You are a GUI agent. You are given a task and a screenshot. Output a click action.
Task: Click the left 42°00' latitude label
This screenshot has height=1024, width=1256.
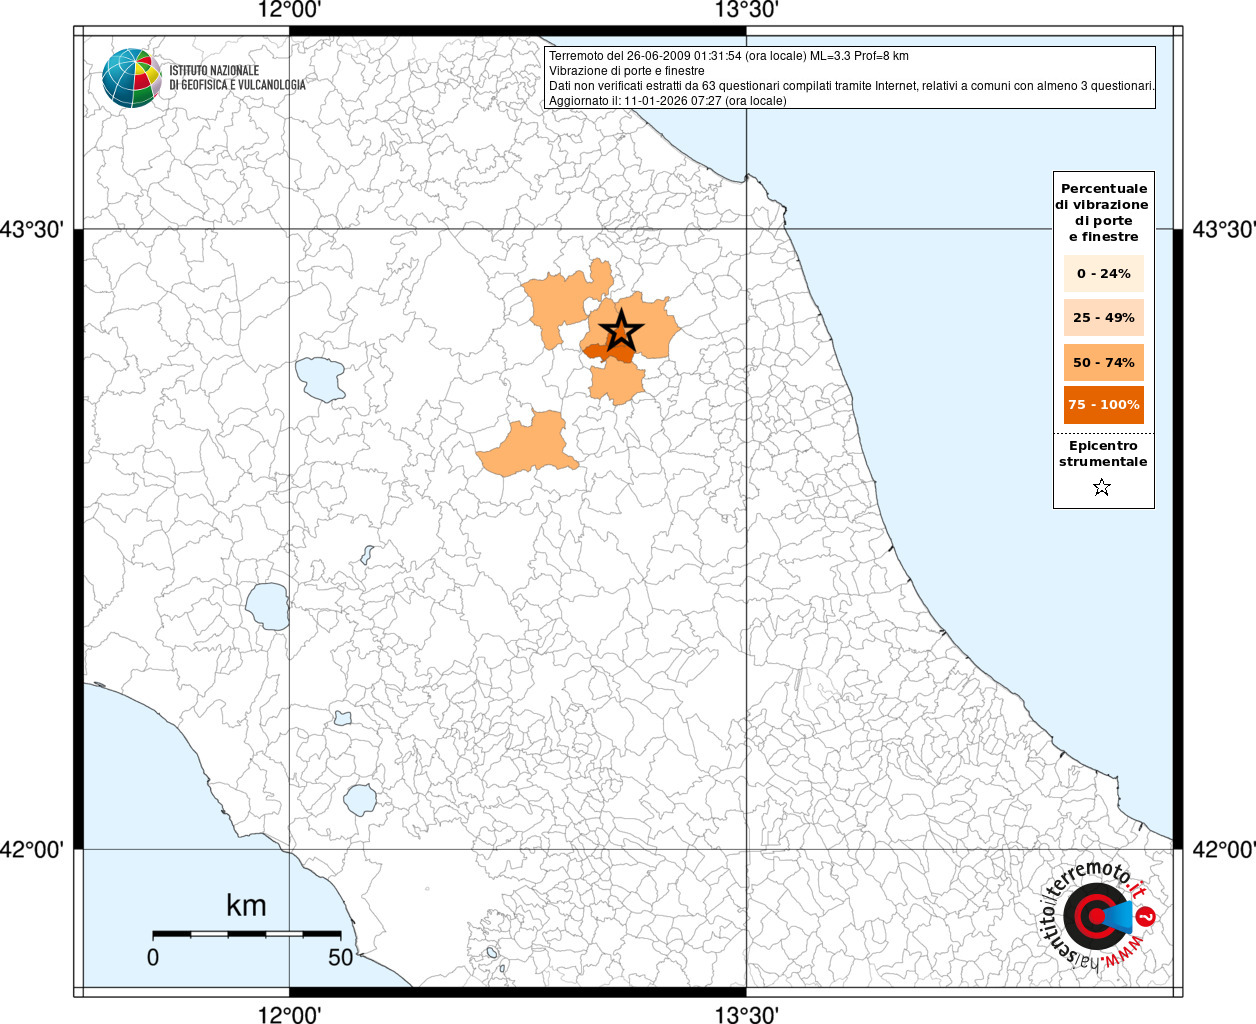(32, 849)
